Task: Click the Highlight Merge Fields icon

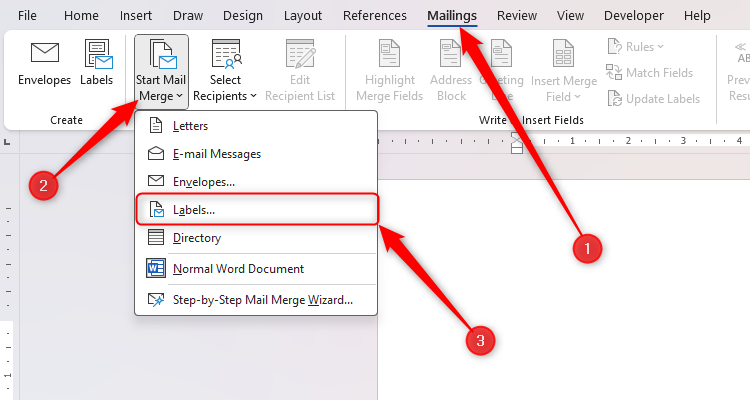Action: [389, 53]
